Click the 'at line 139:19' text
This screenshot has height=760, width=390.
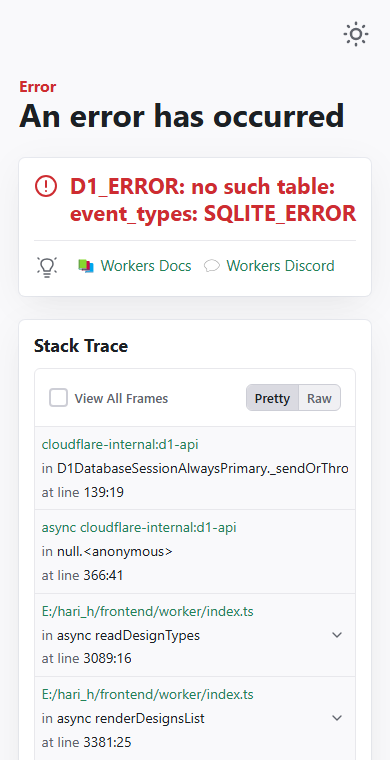click(83, 492)
